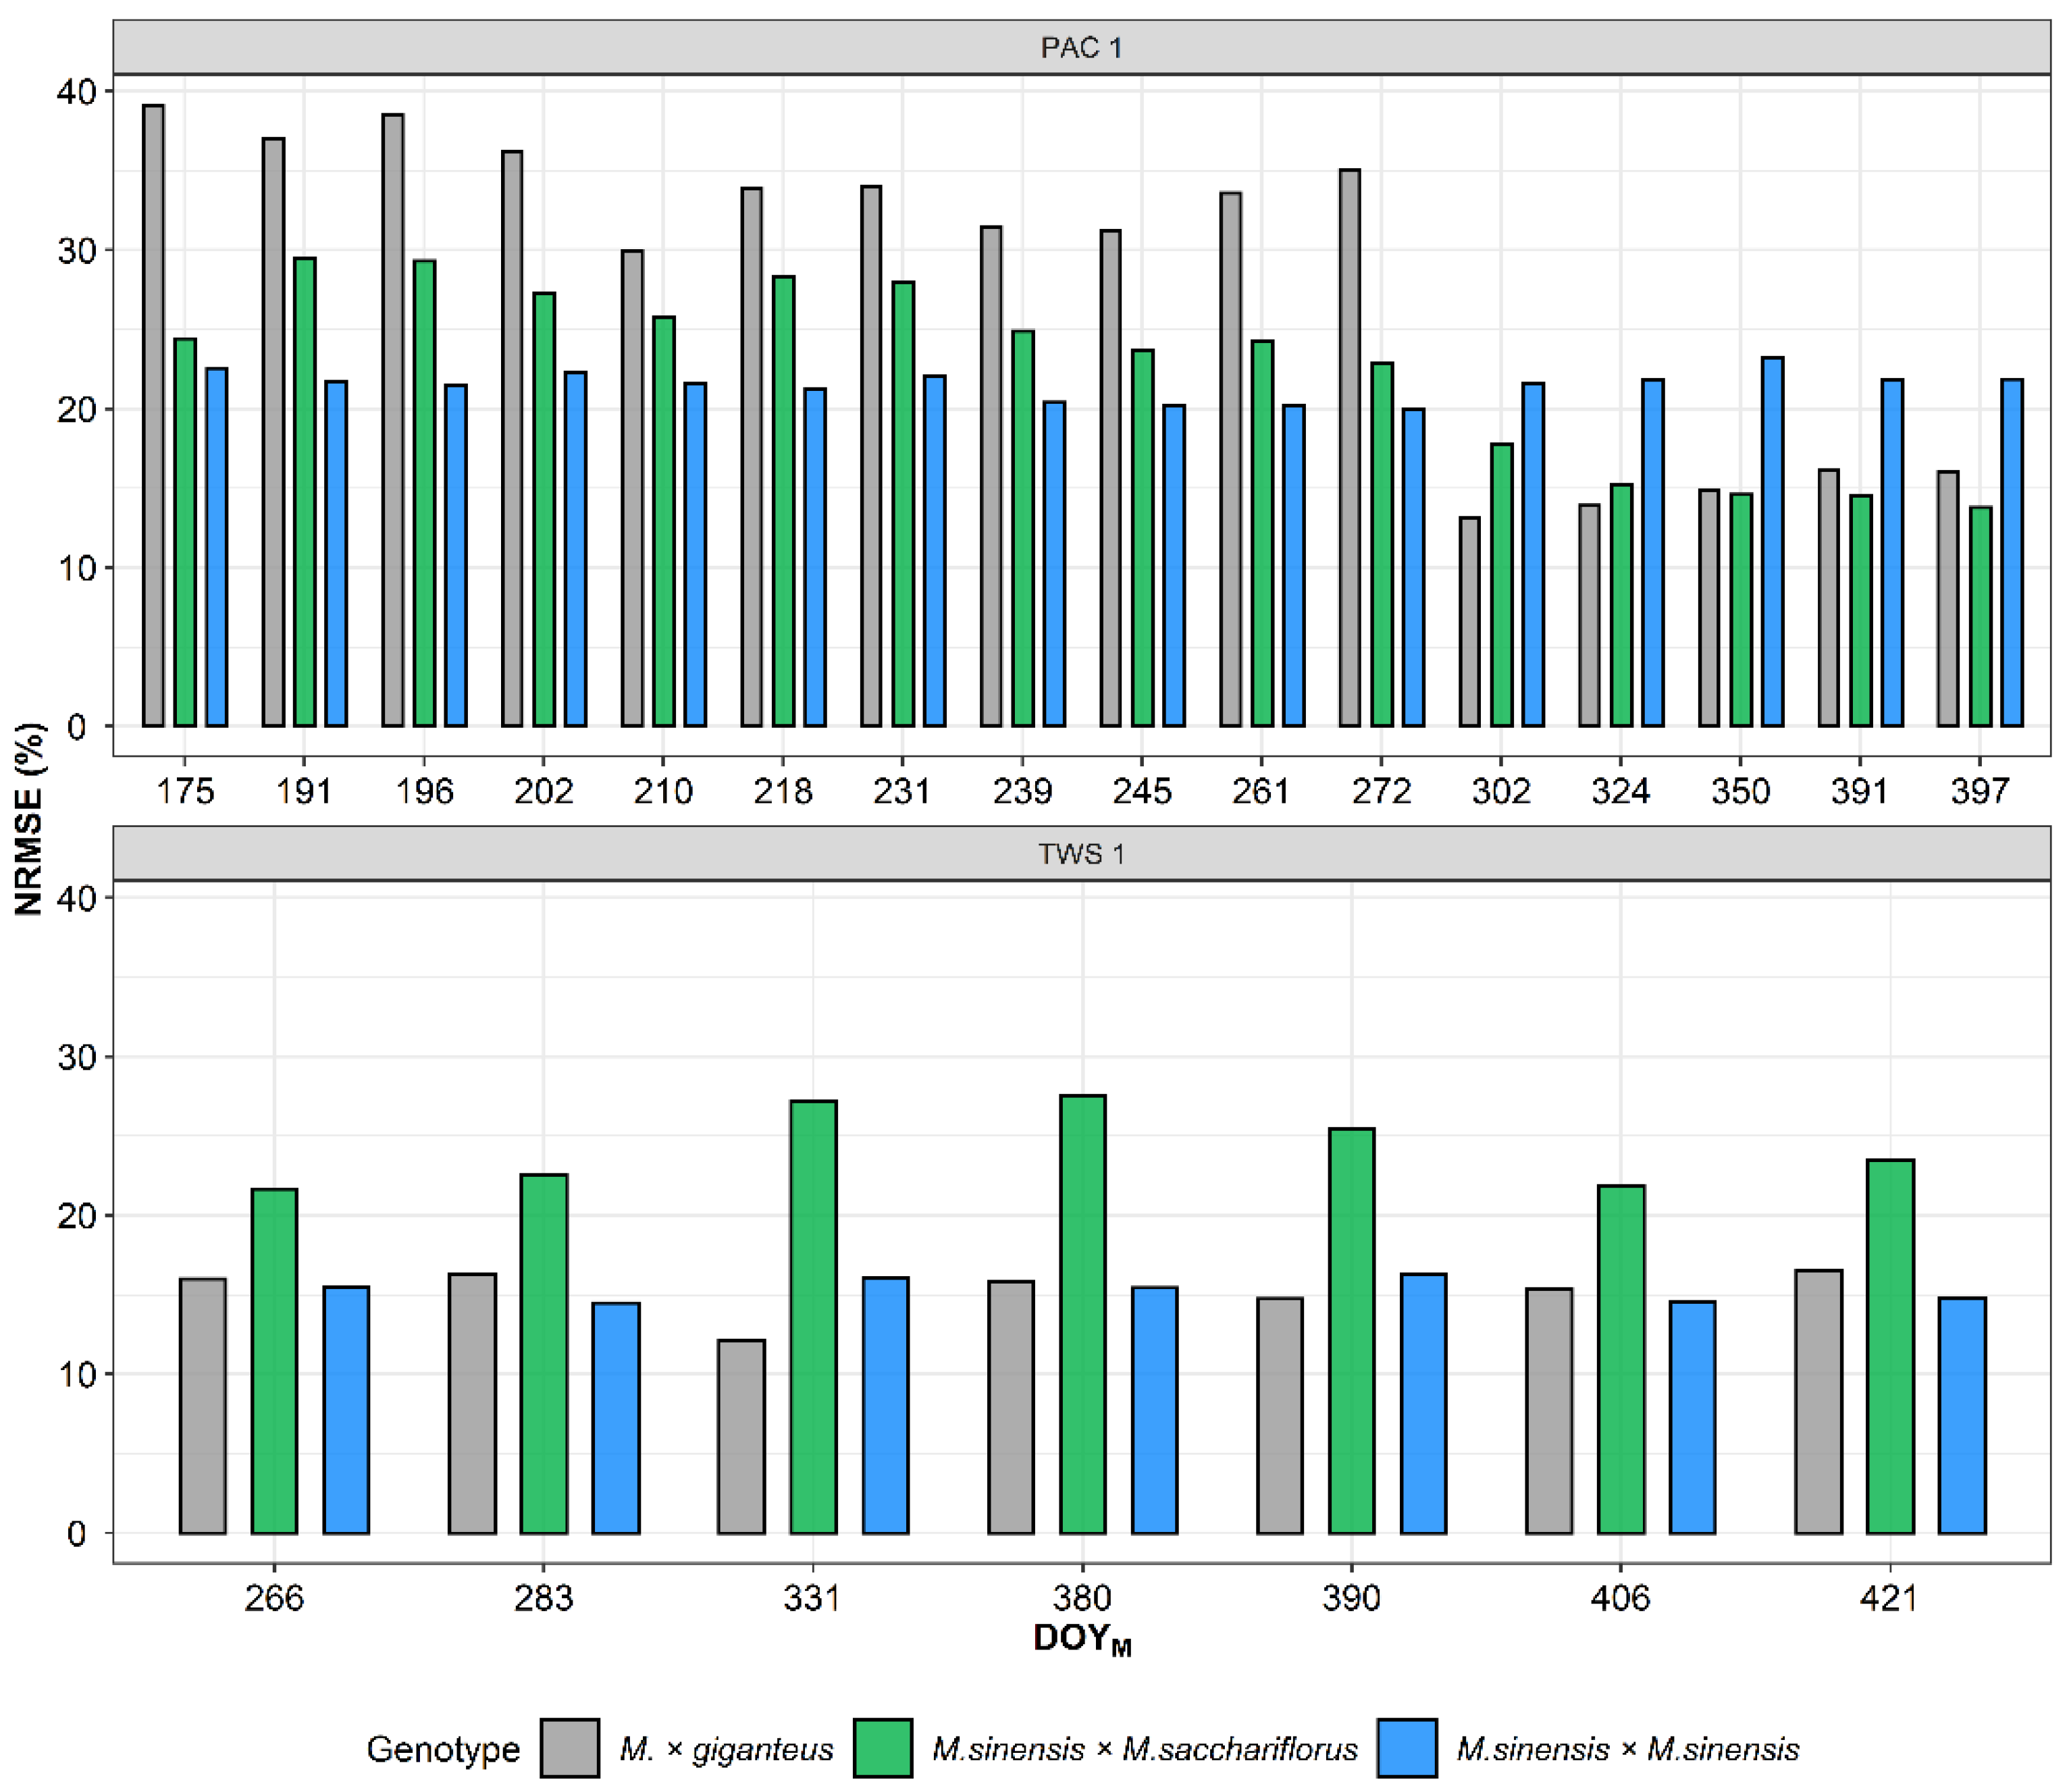The height and width of the screenshot is (1792, 2069).
Task: Click the 302 x-axis tick label
Action: (x=1501, y=791)
